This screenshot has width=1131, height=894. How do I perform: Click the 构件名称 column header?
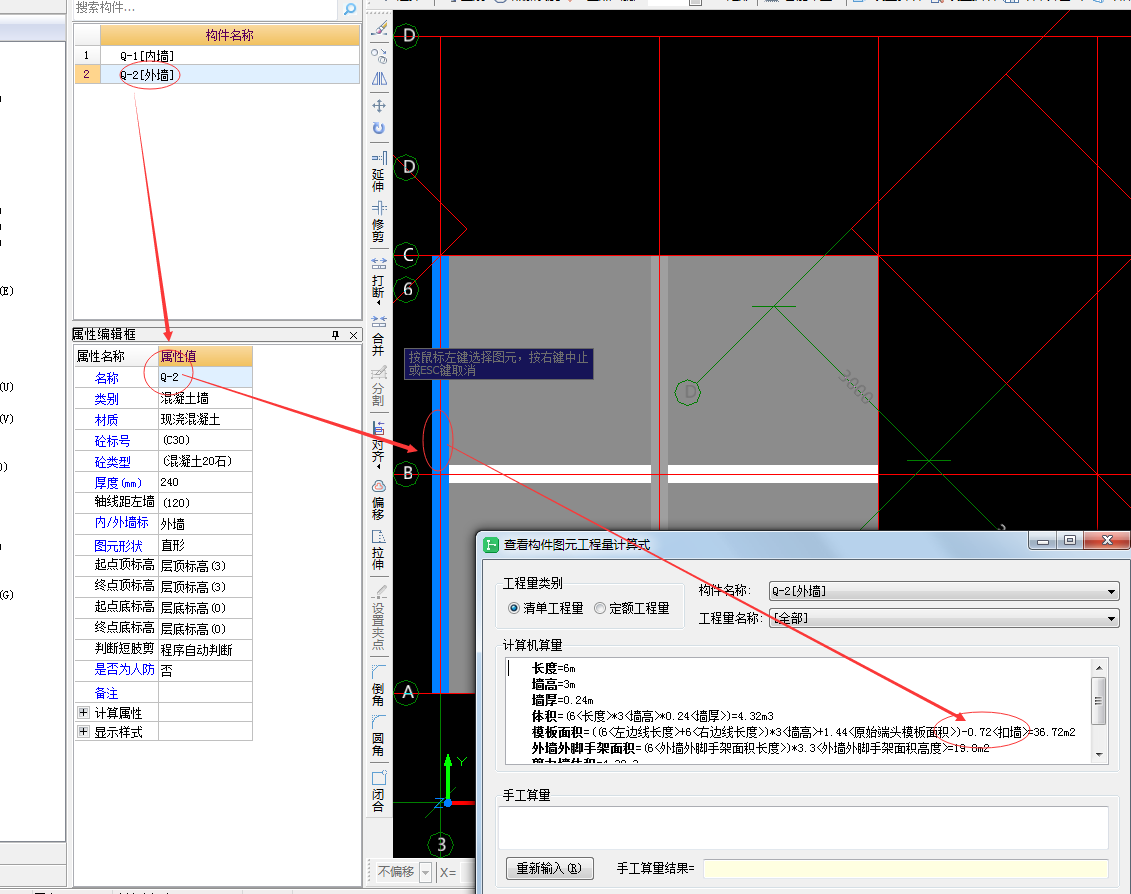point(229,35)
